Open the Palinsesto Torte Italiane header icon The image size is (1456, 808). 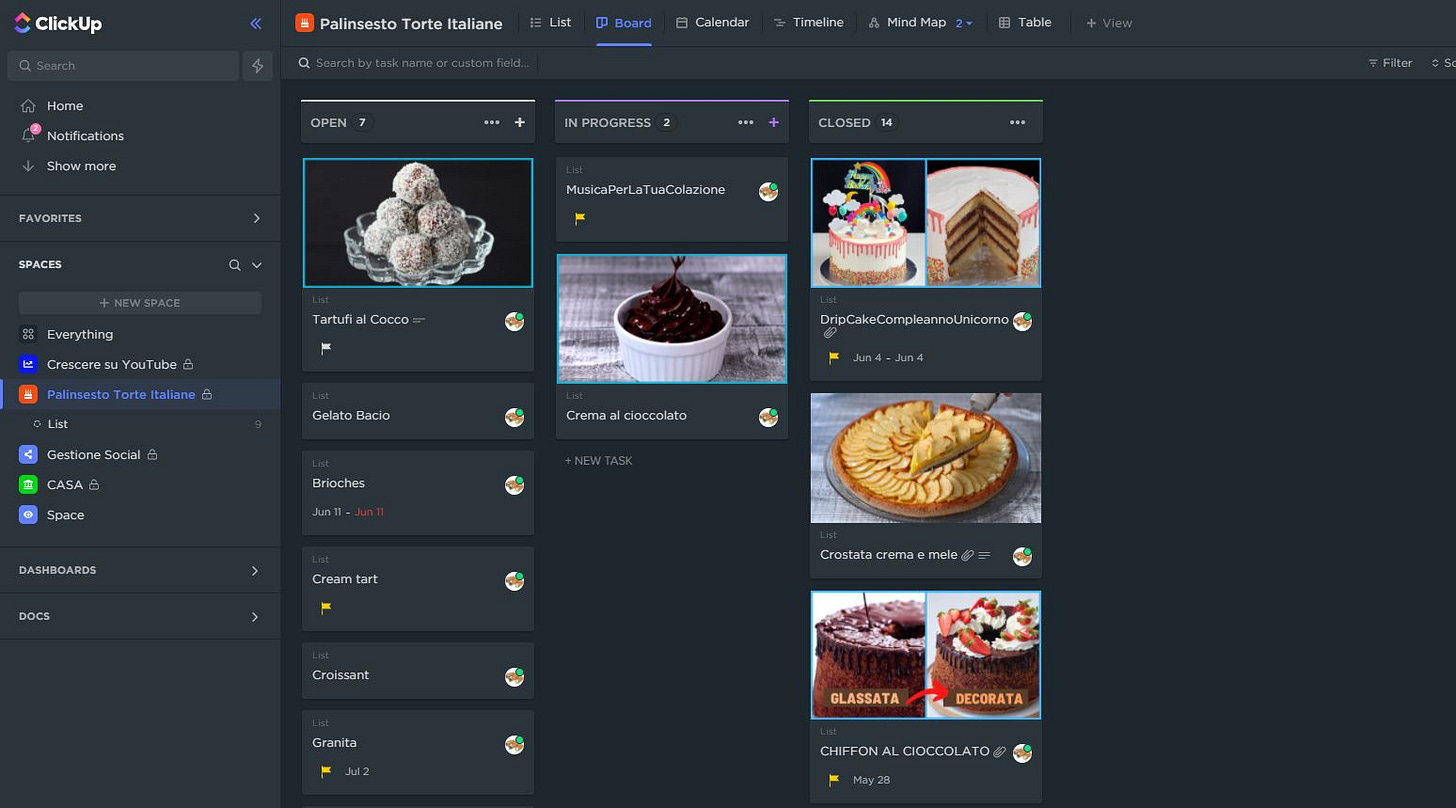pos(305,22)
